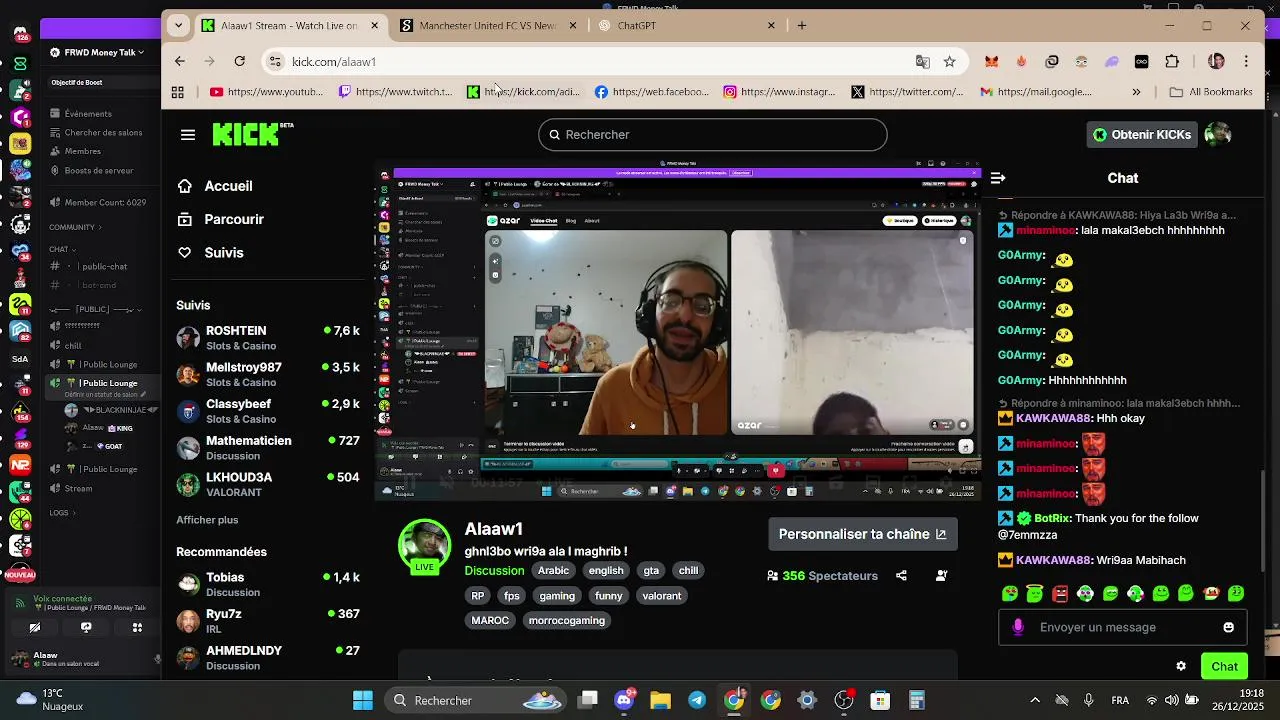Open the YouTube bookmark
Screen dimensions: 1280x720
click(266, 92)
